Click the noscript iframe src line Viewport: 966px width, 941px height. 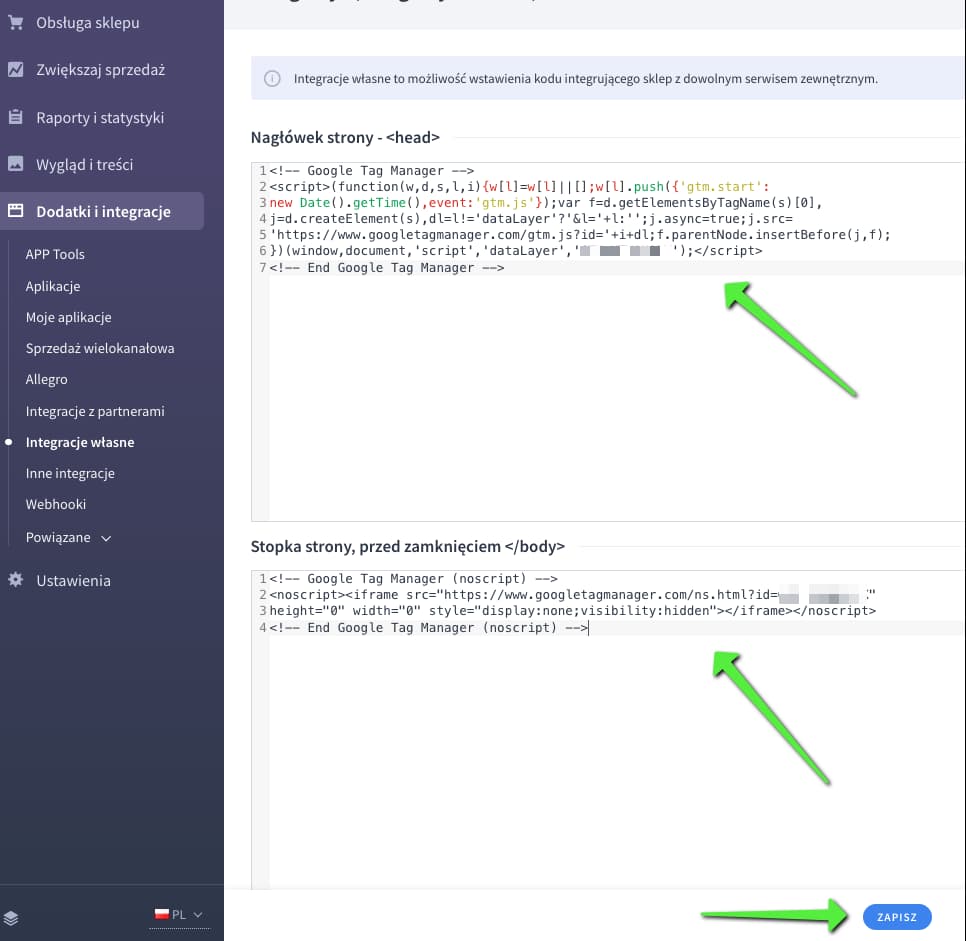coord(572,595)
